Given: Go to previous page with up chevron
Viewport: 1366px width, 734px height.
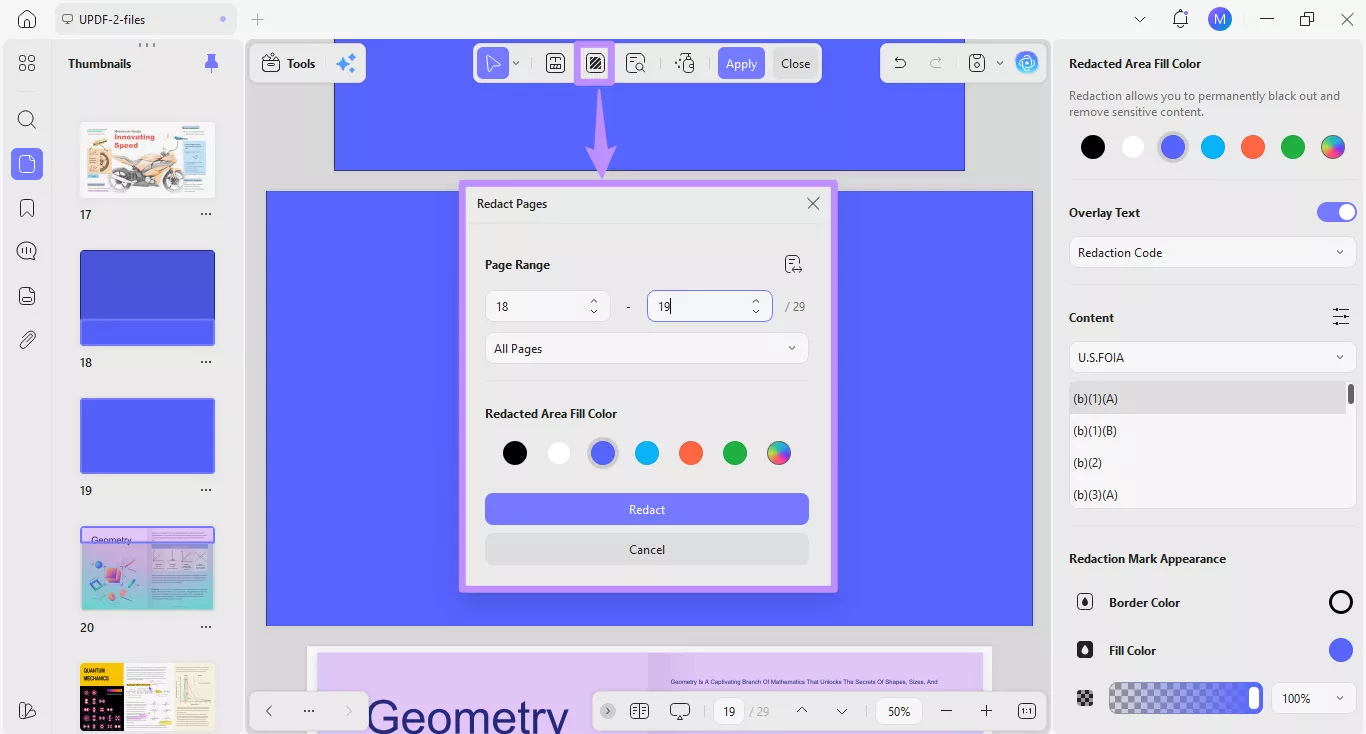Looking at the screenshot, I should [802, 711].
